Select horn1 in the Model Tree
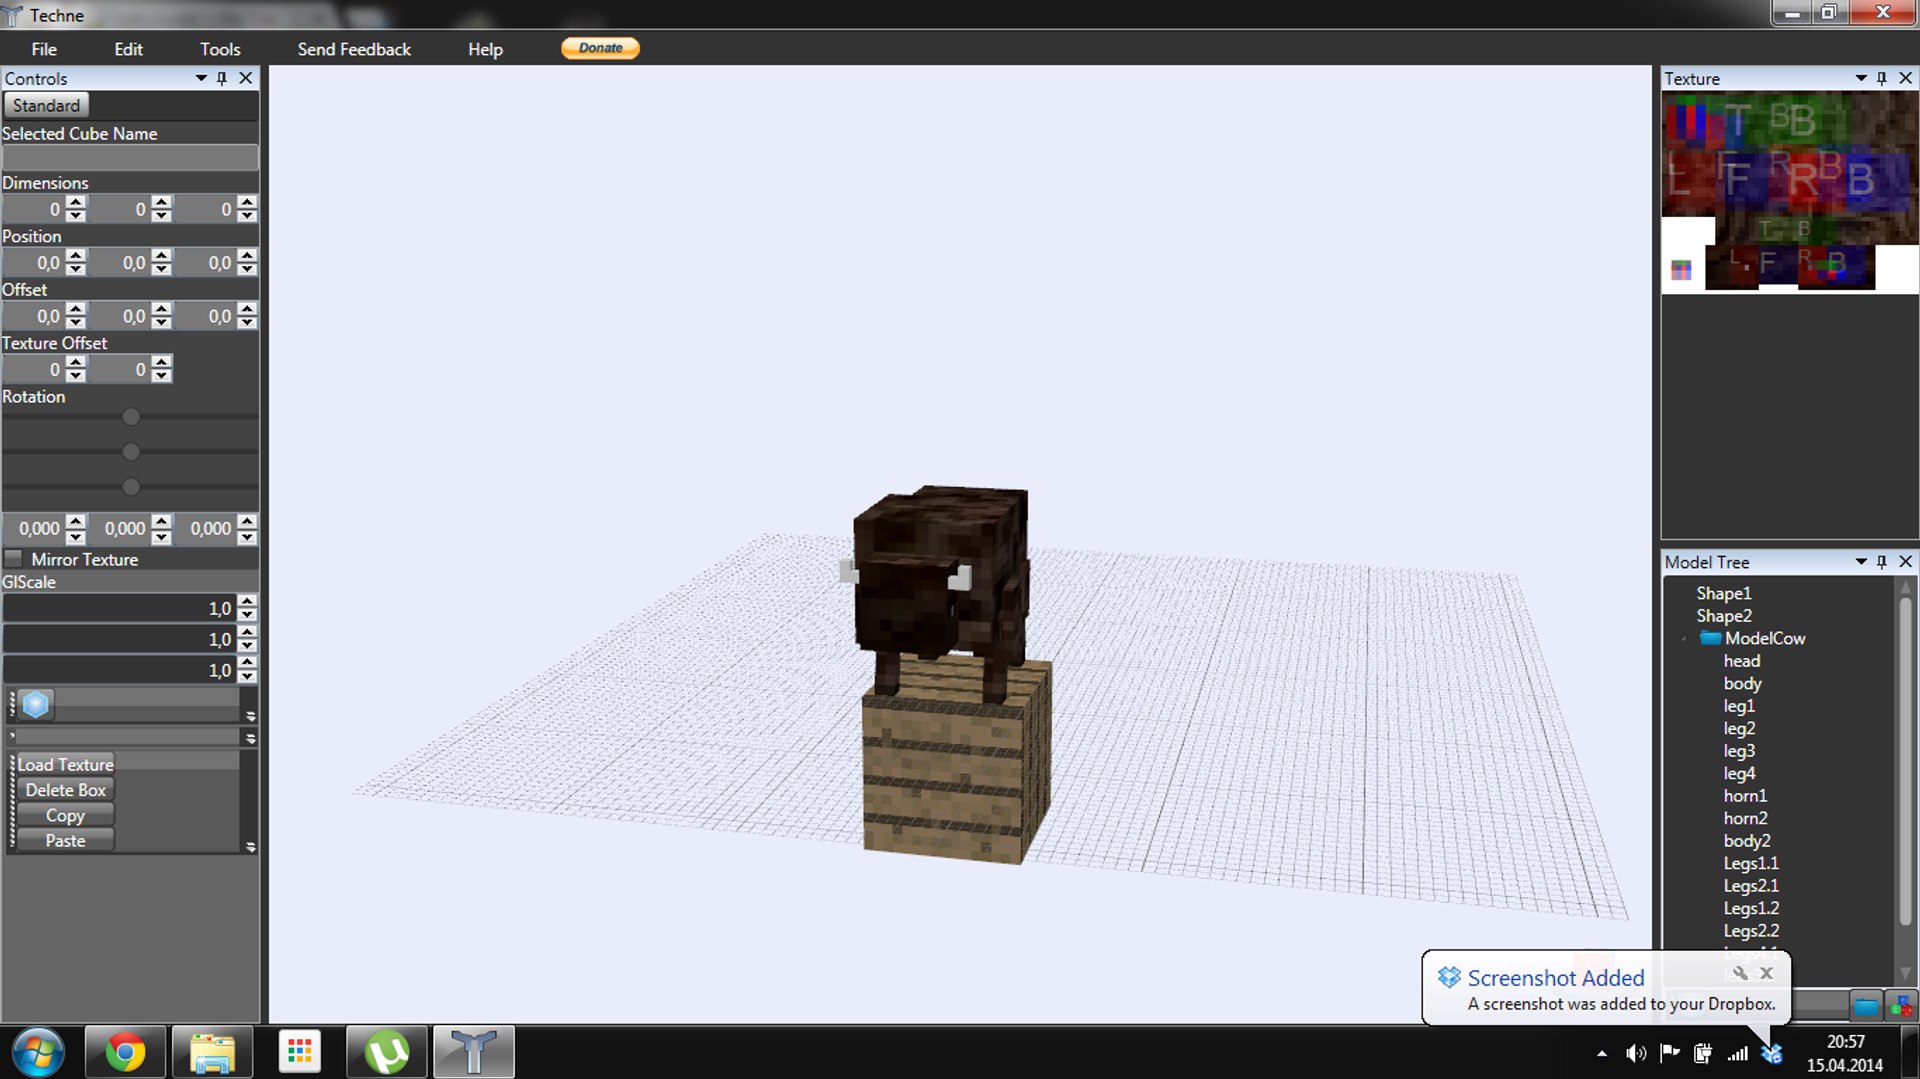 [x=1745, y=796]
